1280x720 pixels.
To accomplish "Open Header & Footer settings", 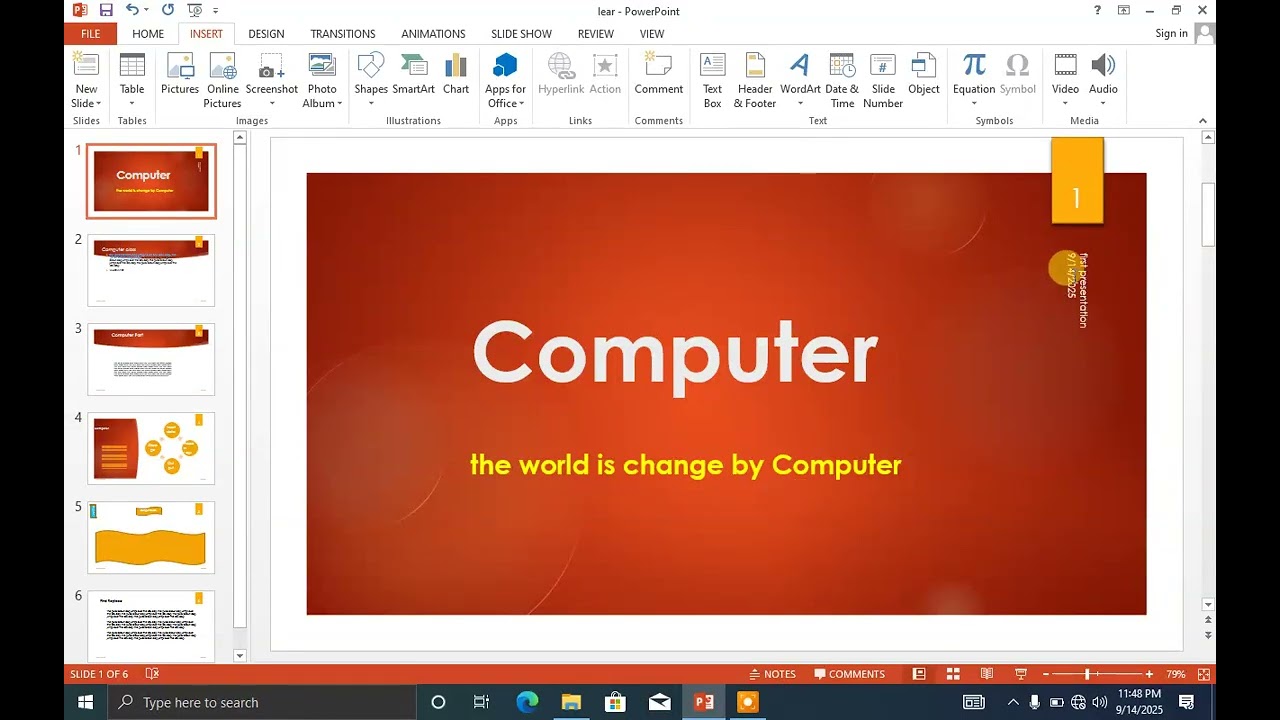I will [755, 80].
